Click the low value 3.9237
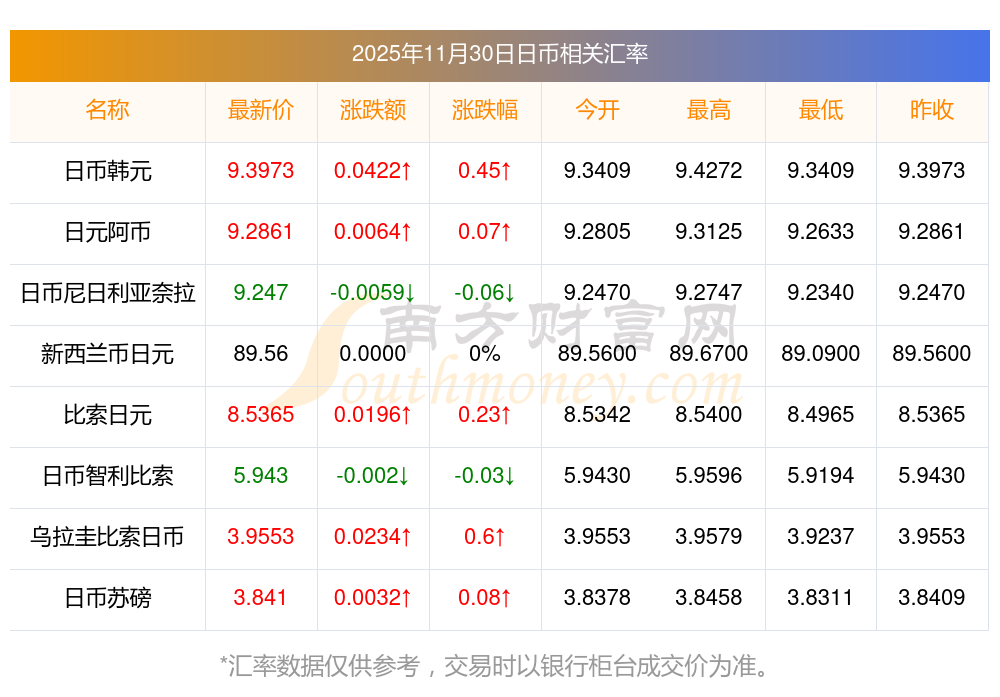Viewport: 1000px width, 697px height. click(821, 536)
